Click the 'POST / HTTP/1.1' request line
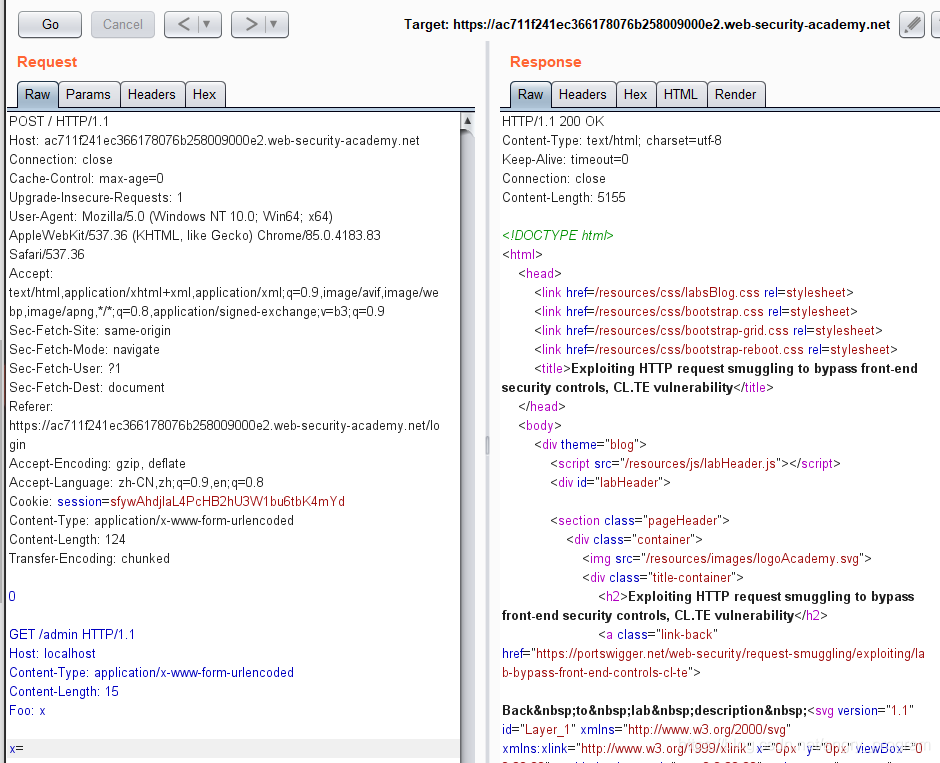 59,121
